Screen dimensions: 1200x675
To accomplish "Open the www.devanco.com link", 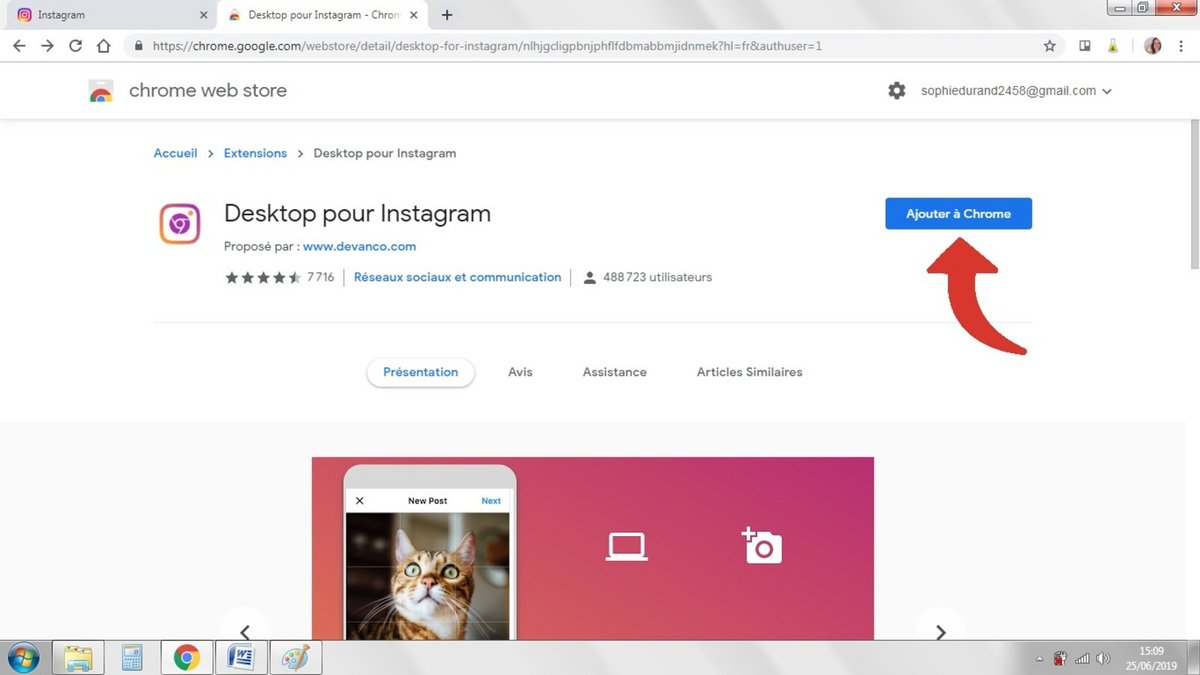I will tap(359, 246).
